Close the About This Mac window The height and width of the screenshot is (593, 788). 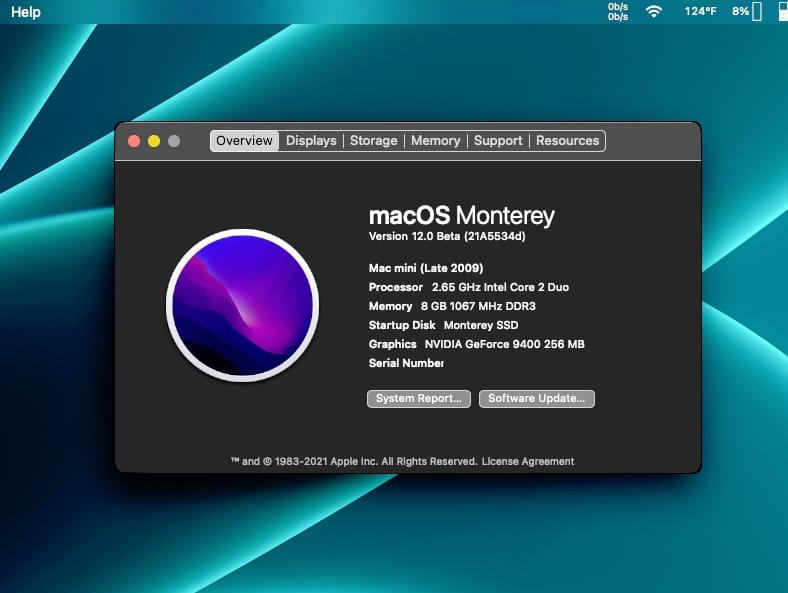point(134,141)
